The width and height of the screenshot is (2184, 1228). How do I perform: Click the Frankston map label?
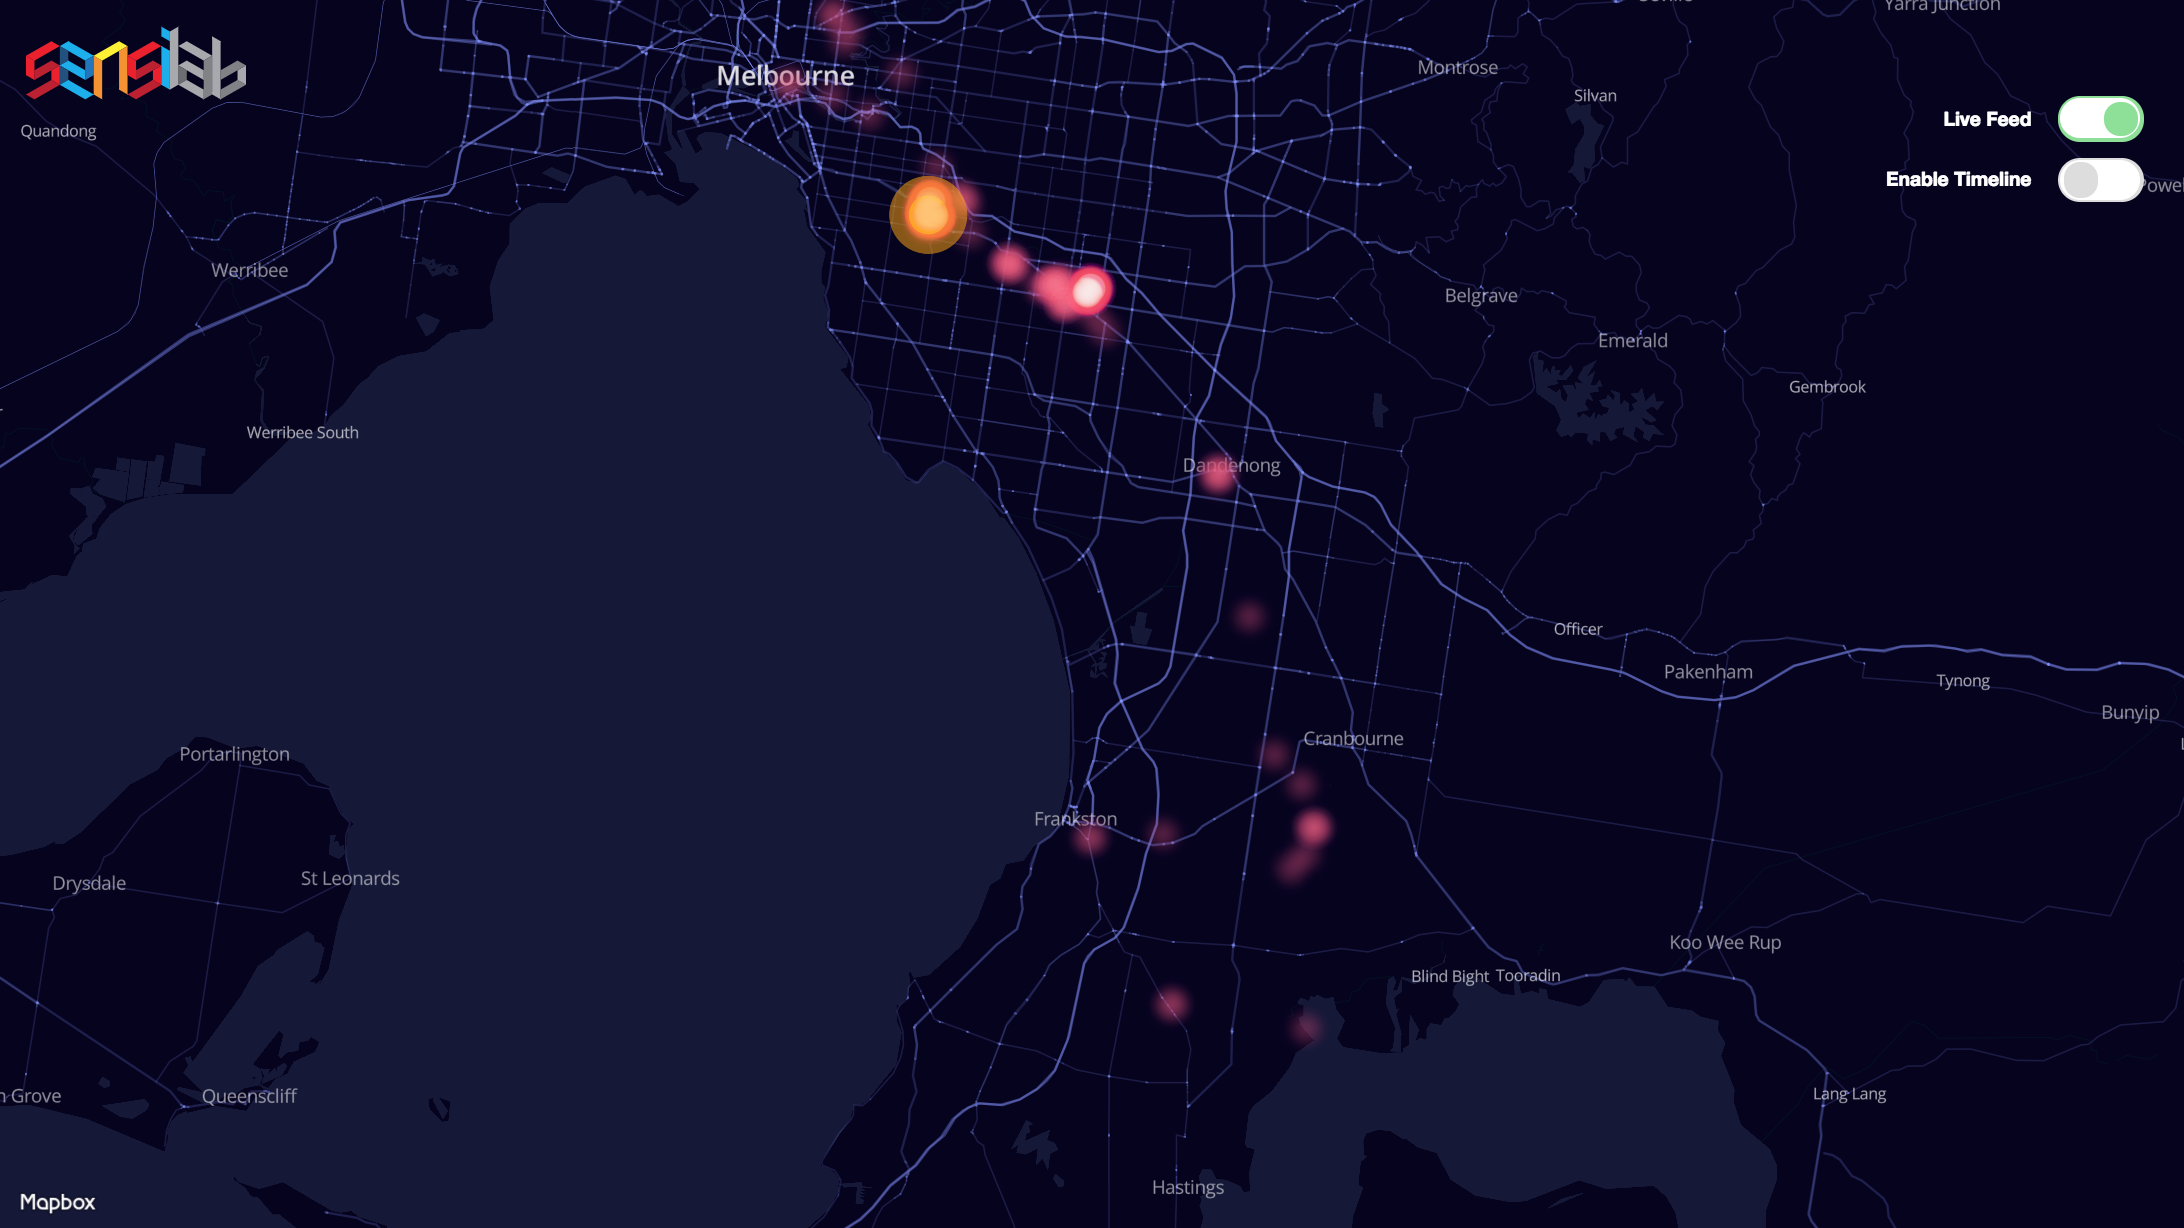tap(1075, 819)
